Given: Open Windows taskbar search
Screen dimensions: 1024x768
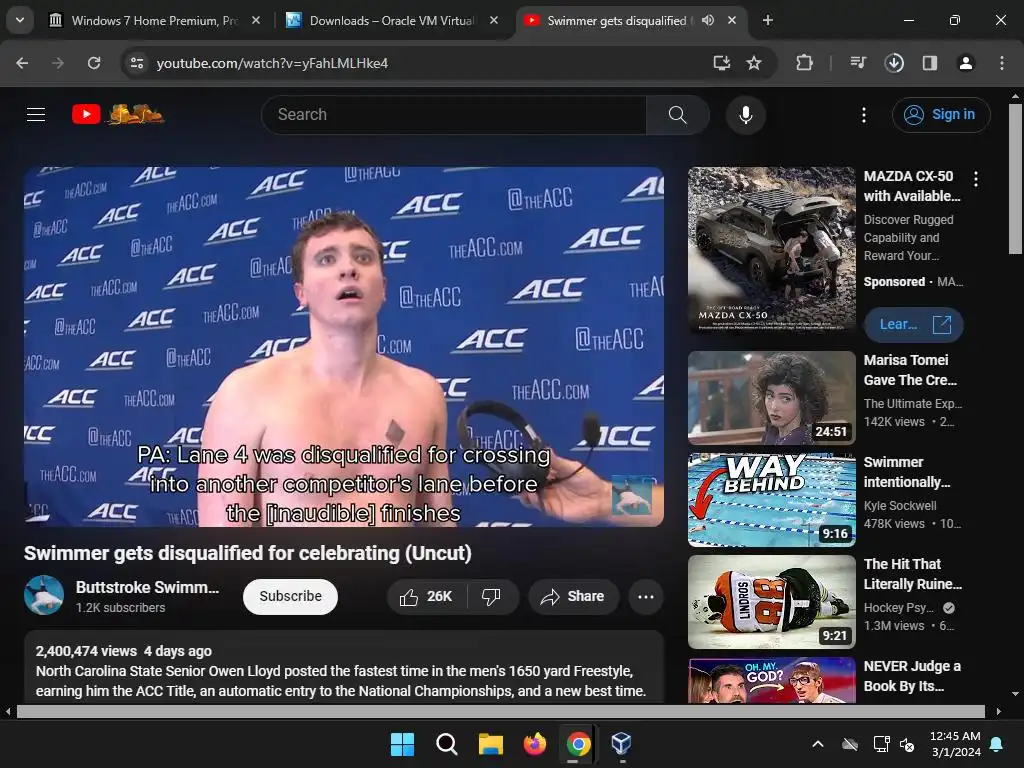Looking at the screenshot, I should (x=447, y=744).
